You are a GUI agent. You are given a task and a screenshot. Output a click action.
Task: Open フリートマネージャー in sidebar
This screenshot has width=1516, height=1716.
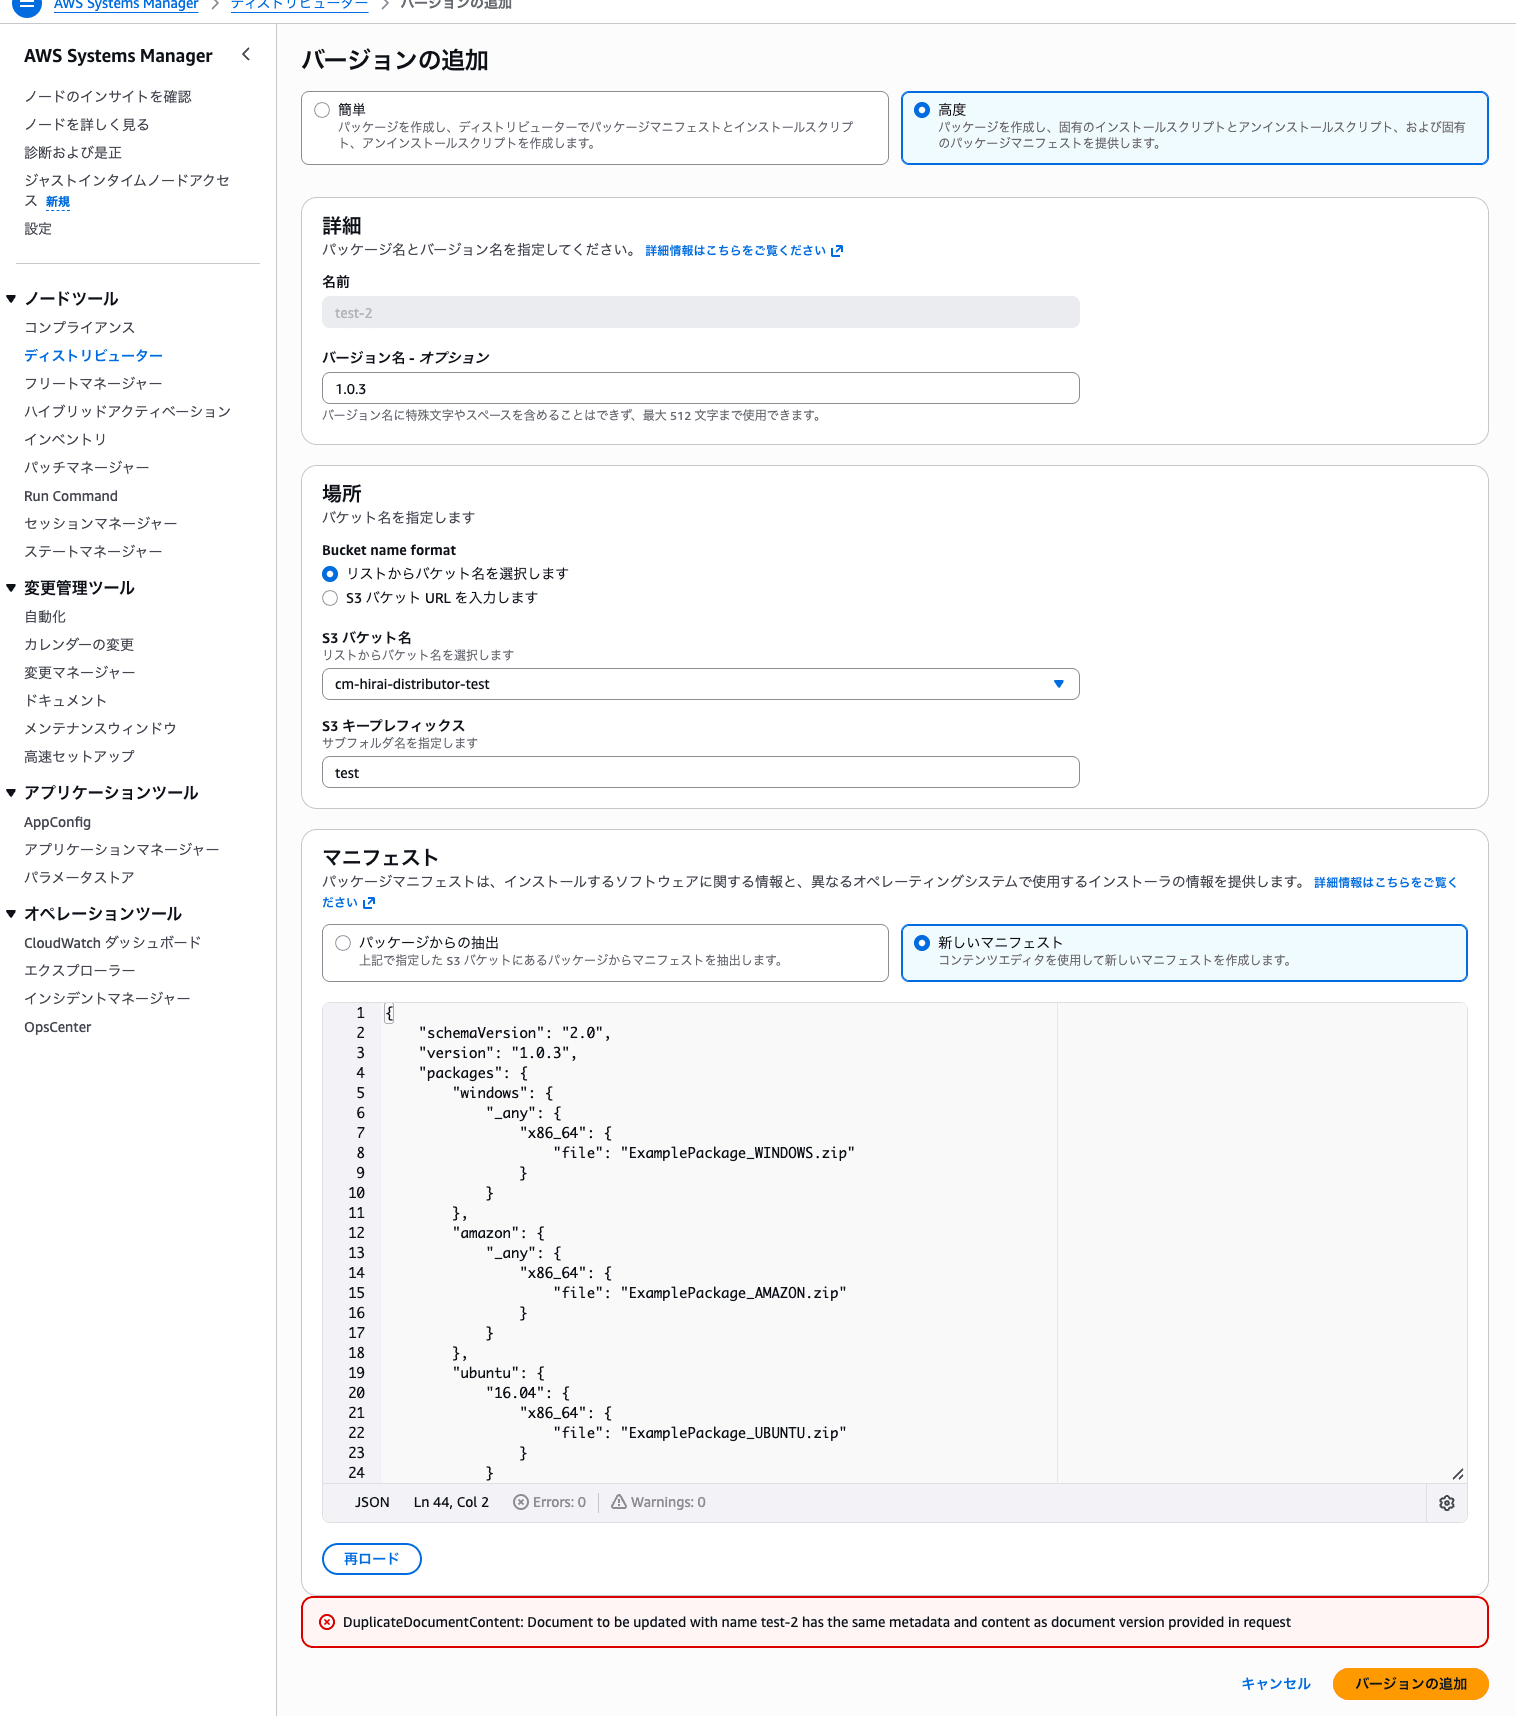[93, 384]
